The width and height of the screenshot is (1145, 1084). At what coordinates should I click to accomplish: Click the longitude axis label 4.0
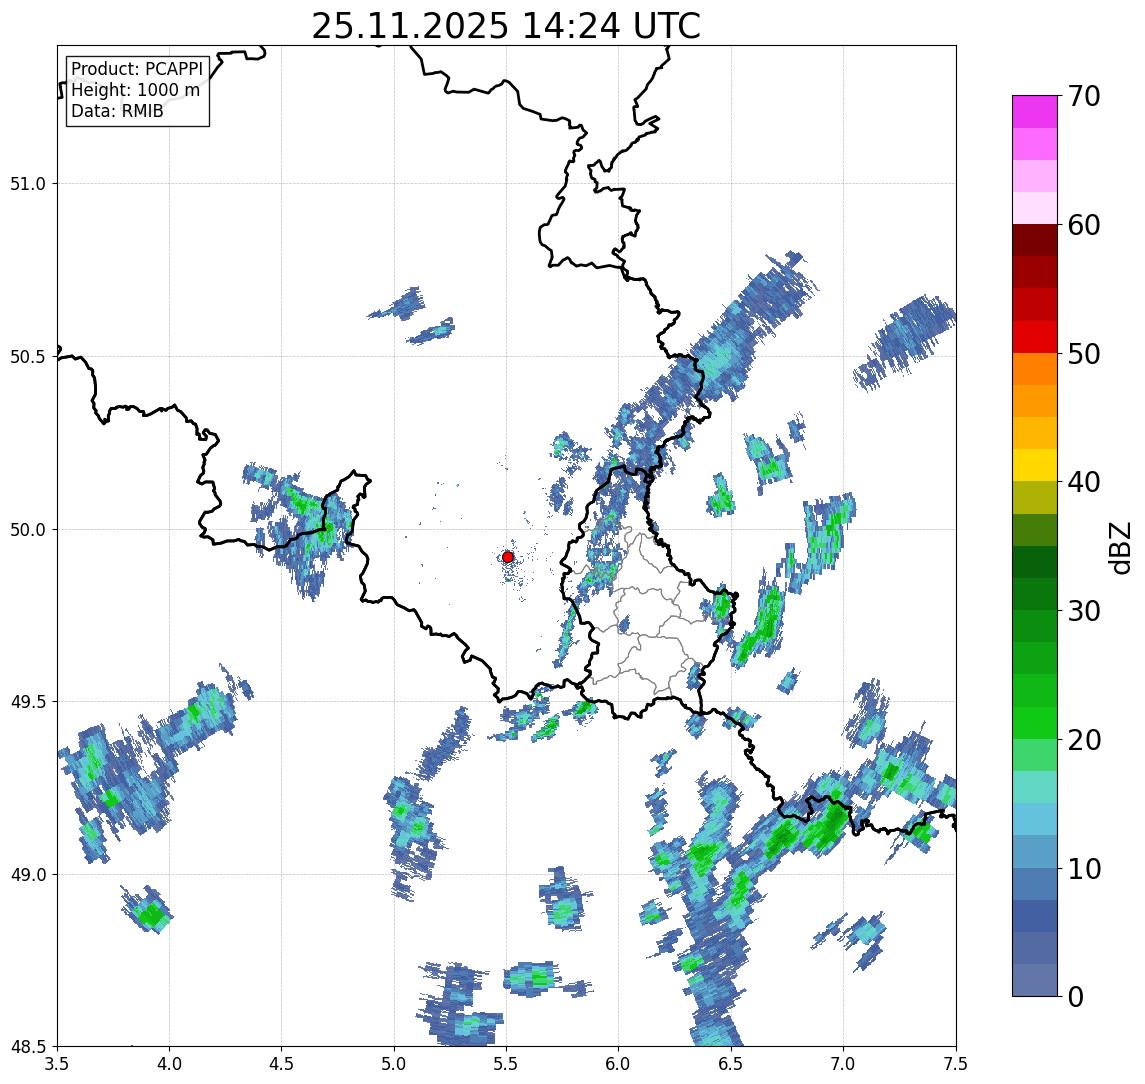click(169, 1063)
